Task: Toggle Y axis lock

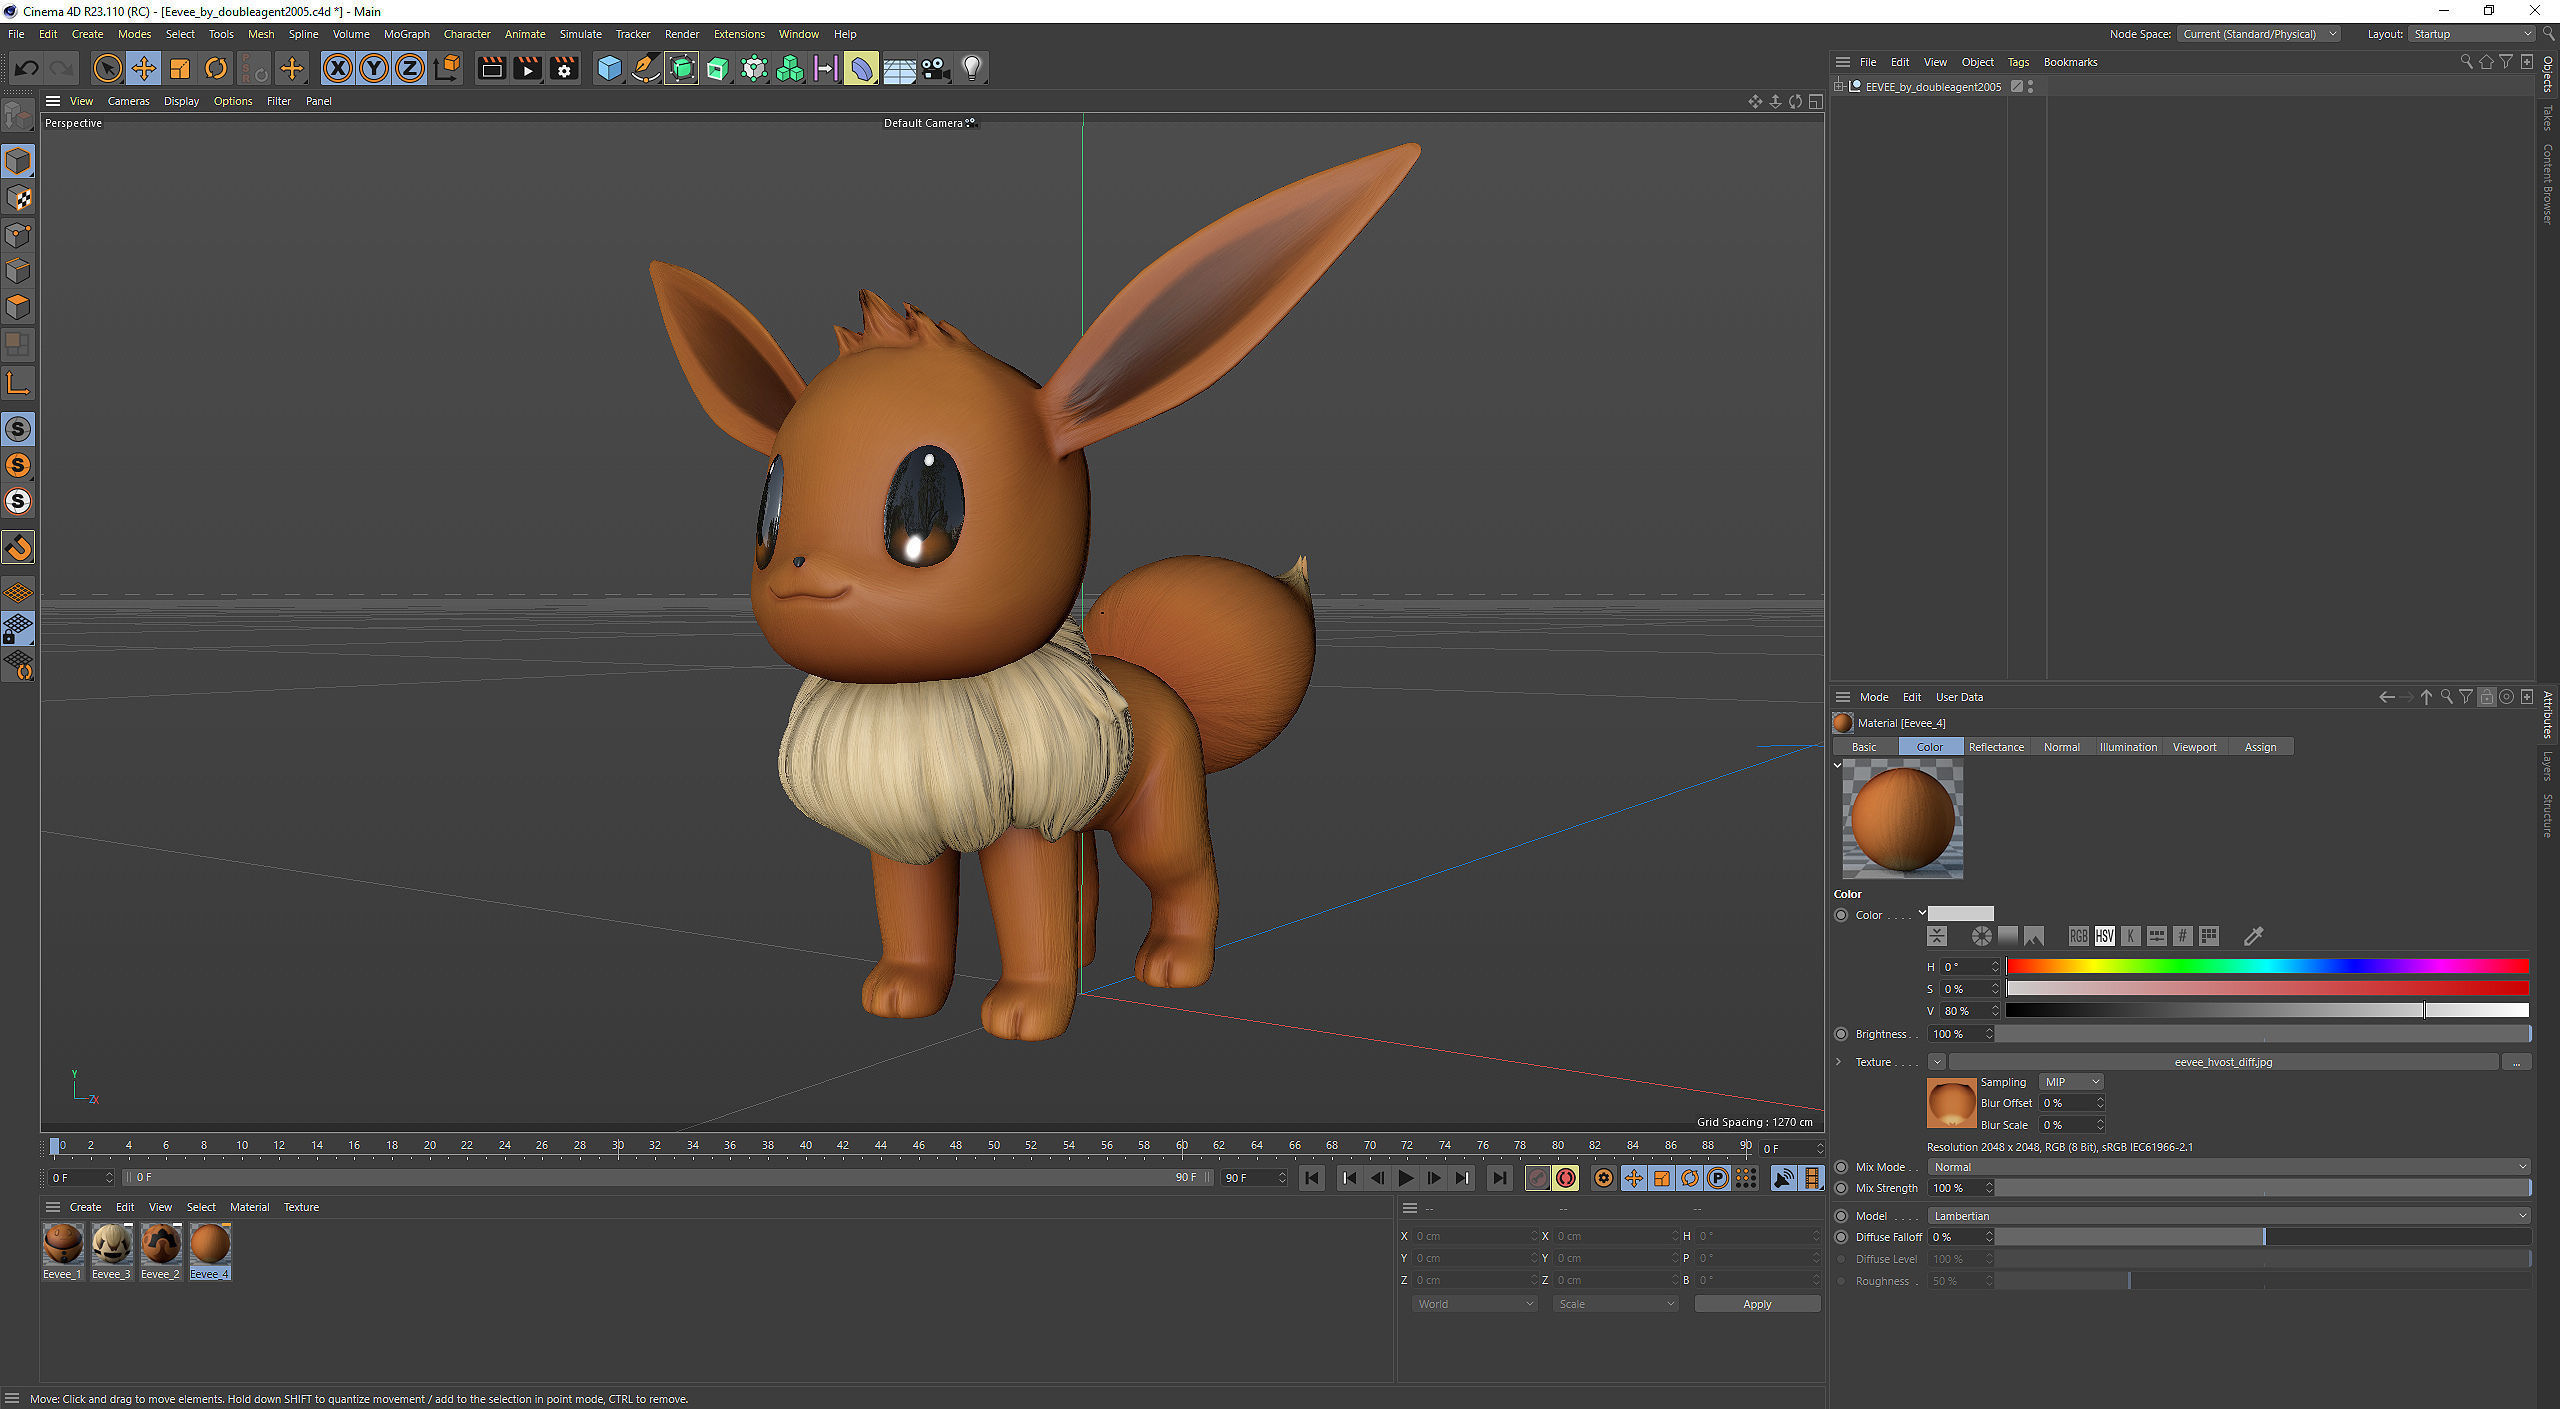Action: coord(374,68)
